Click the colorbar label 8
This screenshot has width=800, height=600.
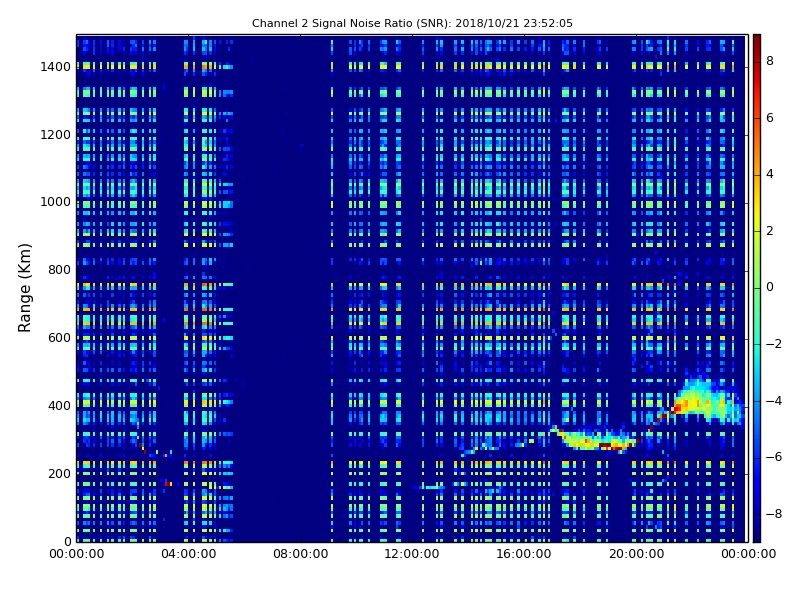click(770, 61)
